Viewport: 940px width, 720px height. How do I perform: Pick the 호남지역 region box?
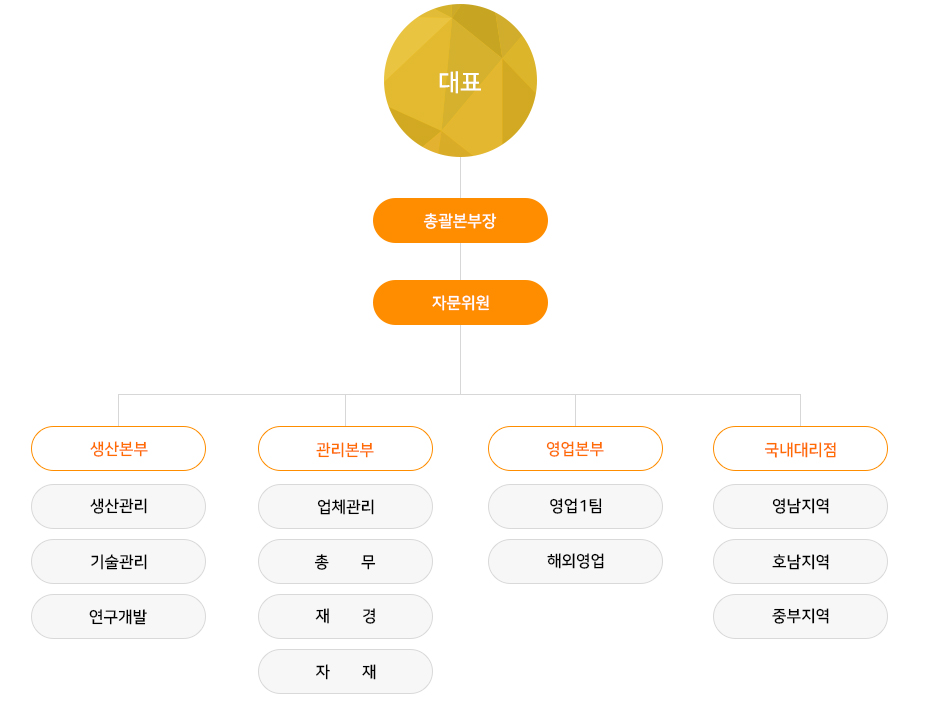800,562
